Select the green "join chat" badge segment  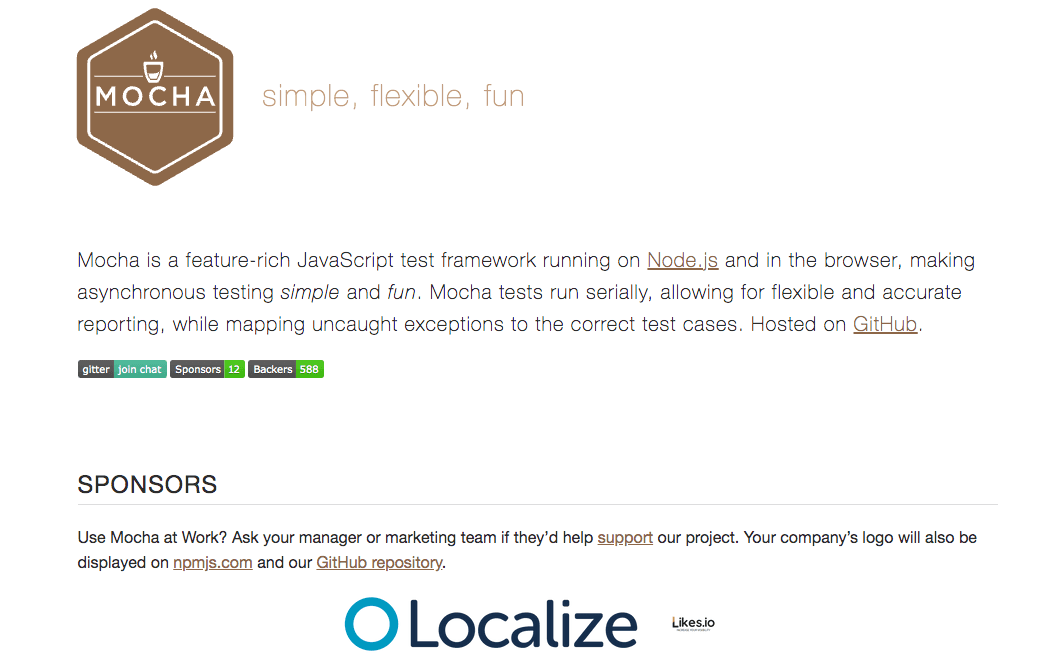pos(140,369)
